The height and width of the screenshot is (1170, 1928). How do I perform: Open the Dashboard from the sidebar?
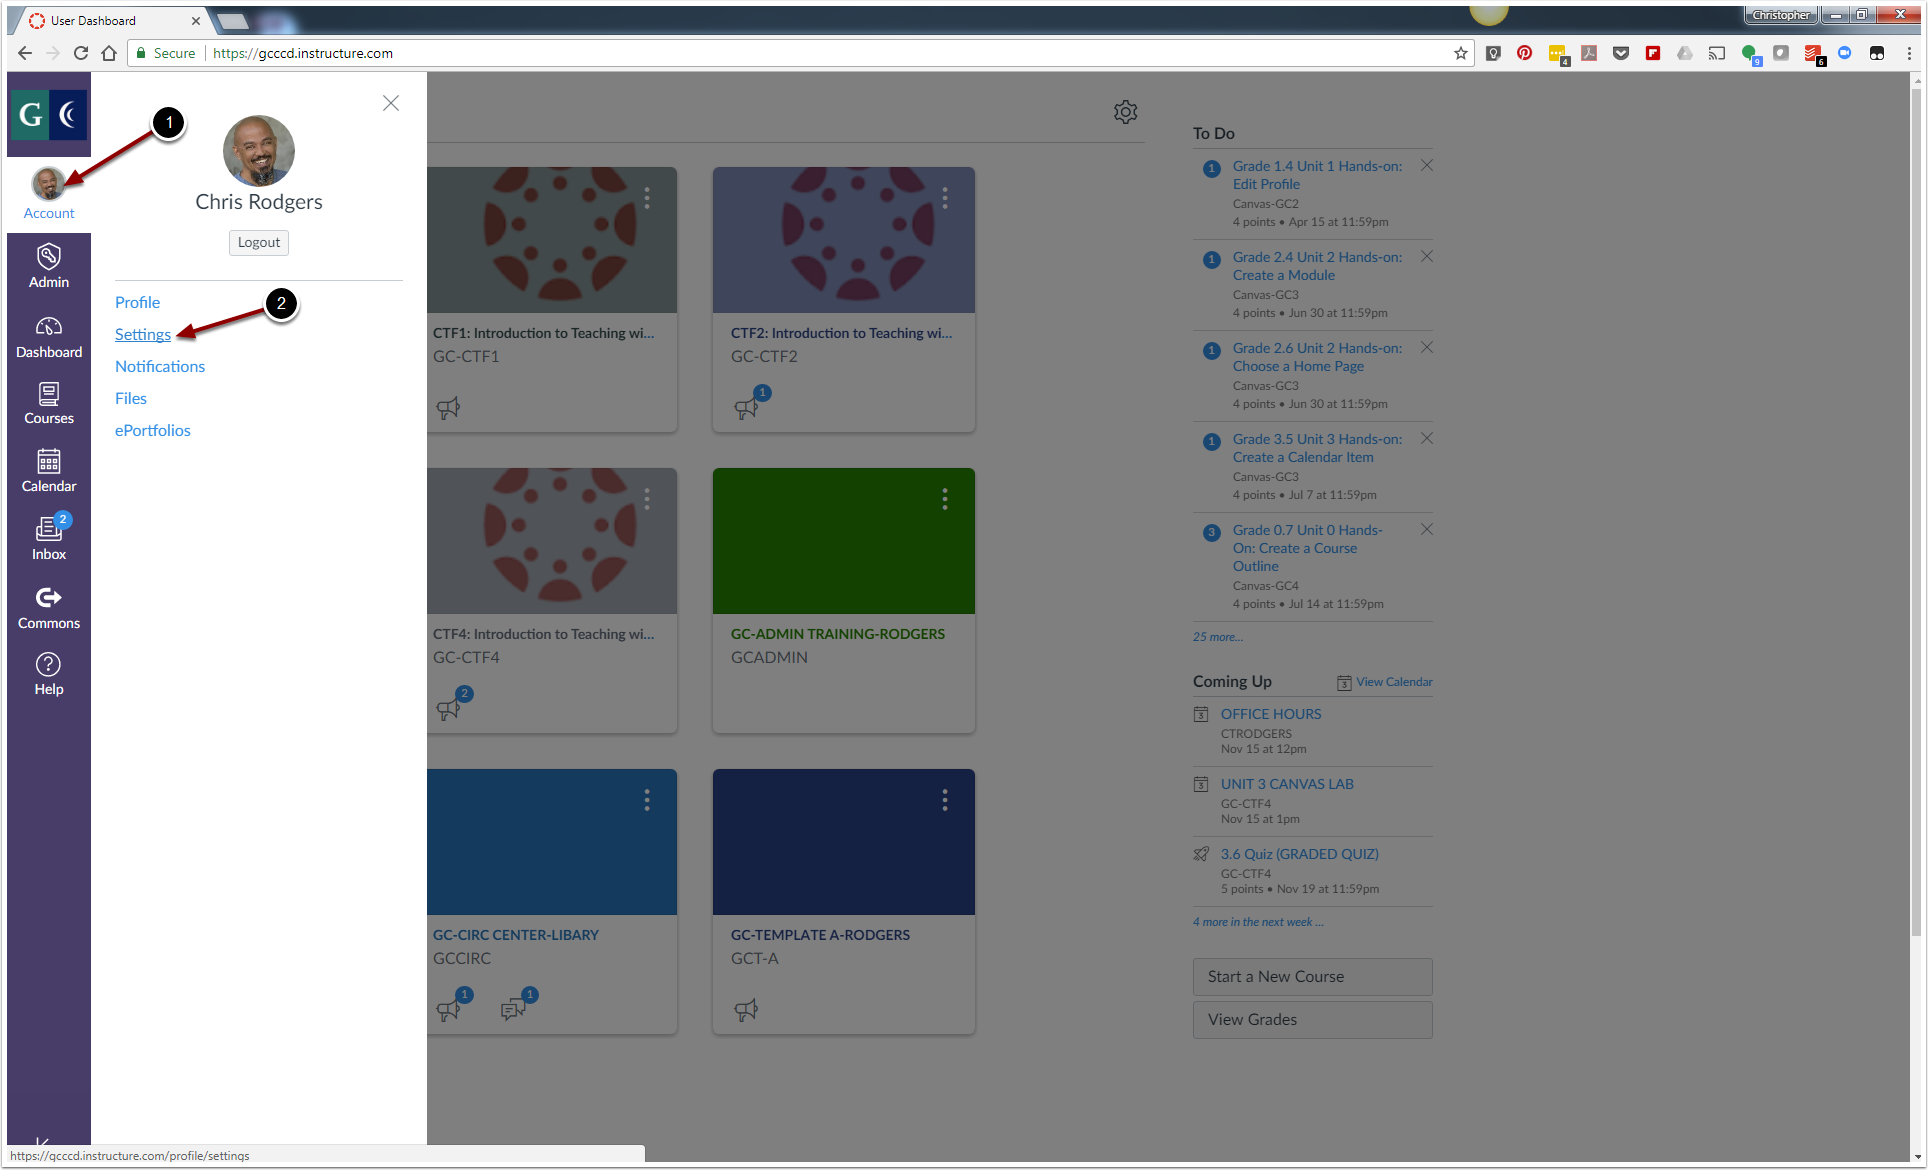(48, 337)
